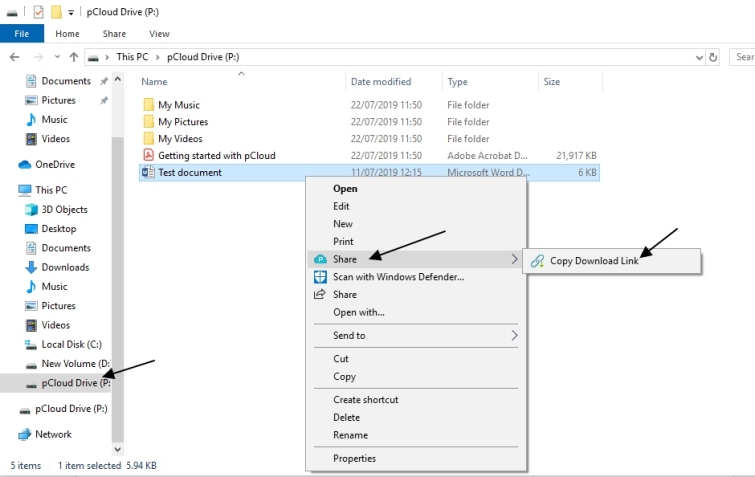Click the Network icon in sidebar
This screenshot has width=755, height=477.
pos(25,434)
